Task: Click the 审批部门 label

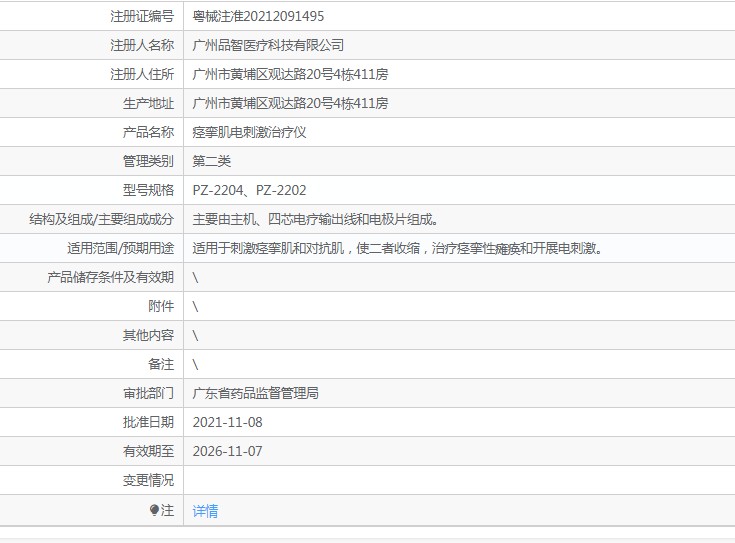Action: click(148, 393)
